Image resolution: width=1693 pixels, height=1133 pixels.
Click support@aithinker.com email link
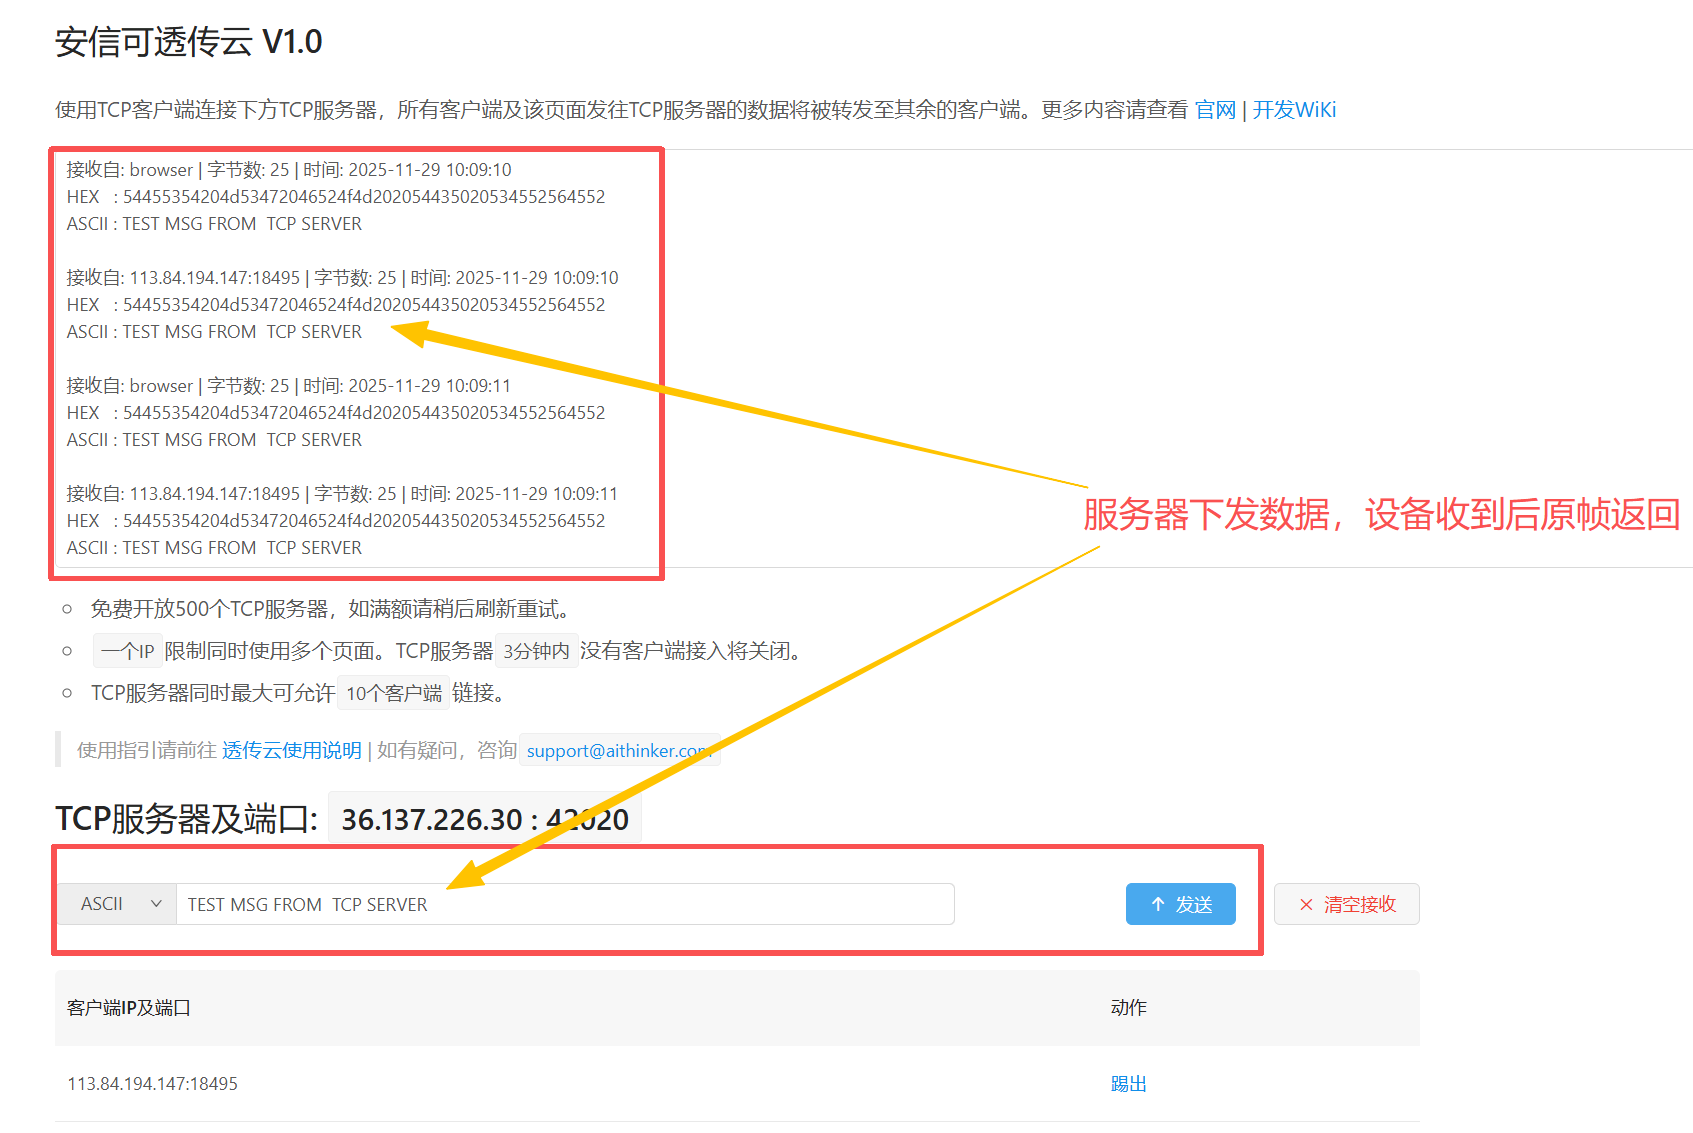click(618, 750)
